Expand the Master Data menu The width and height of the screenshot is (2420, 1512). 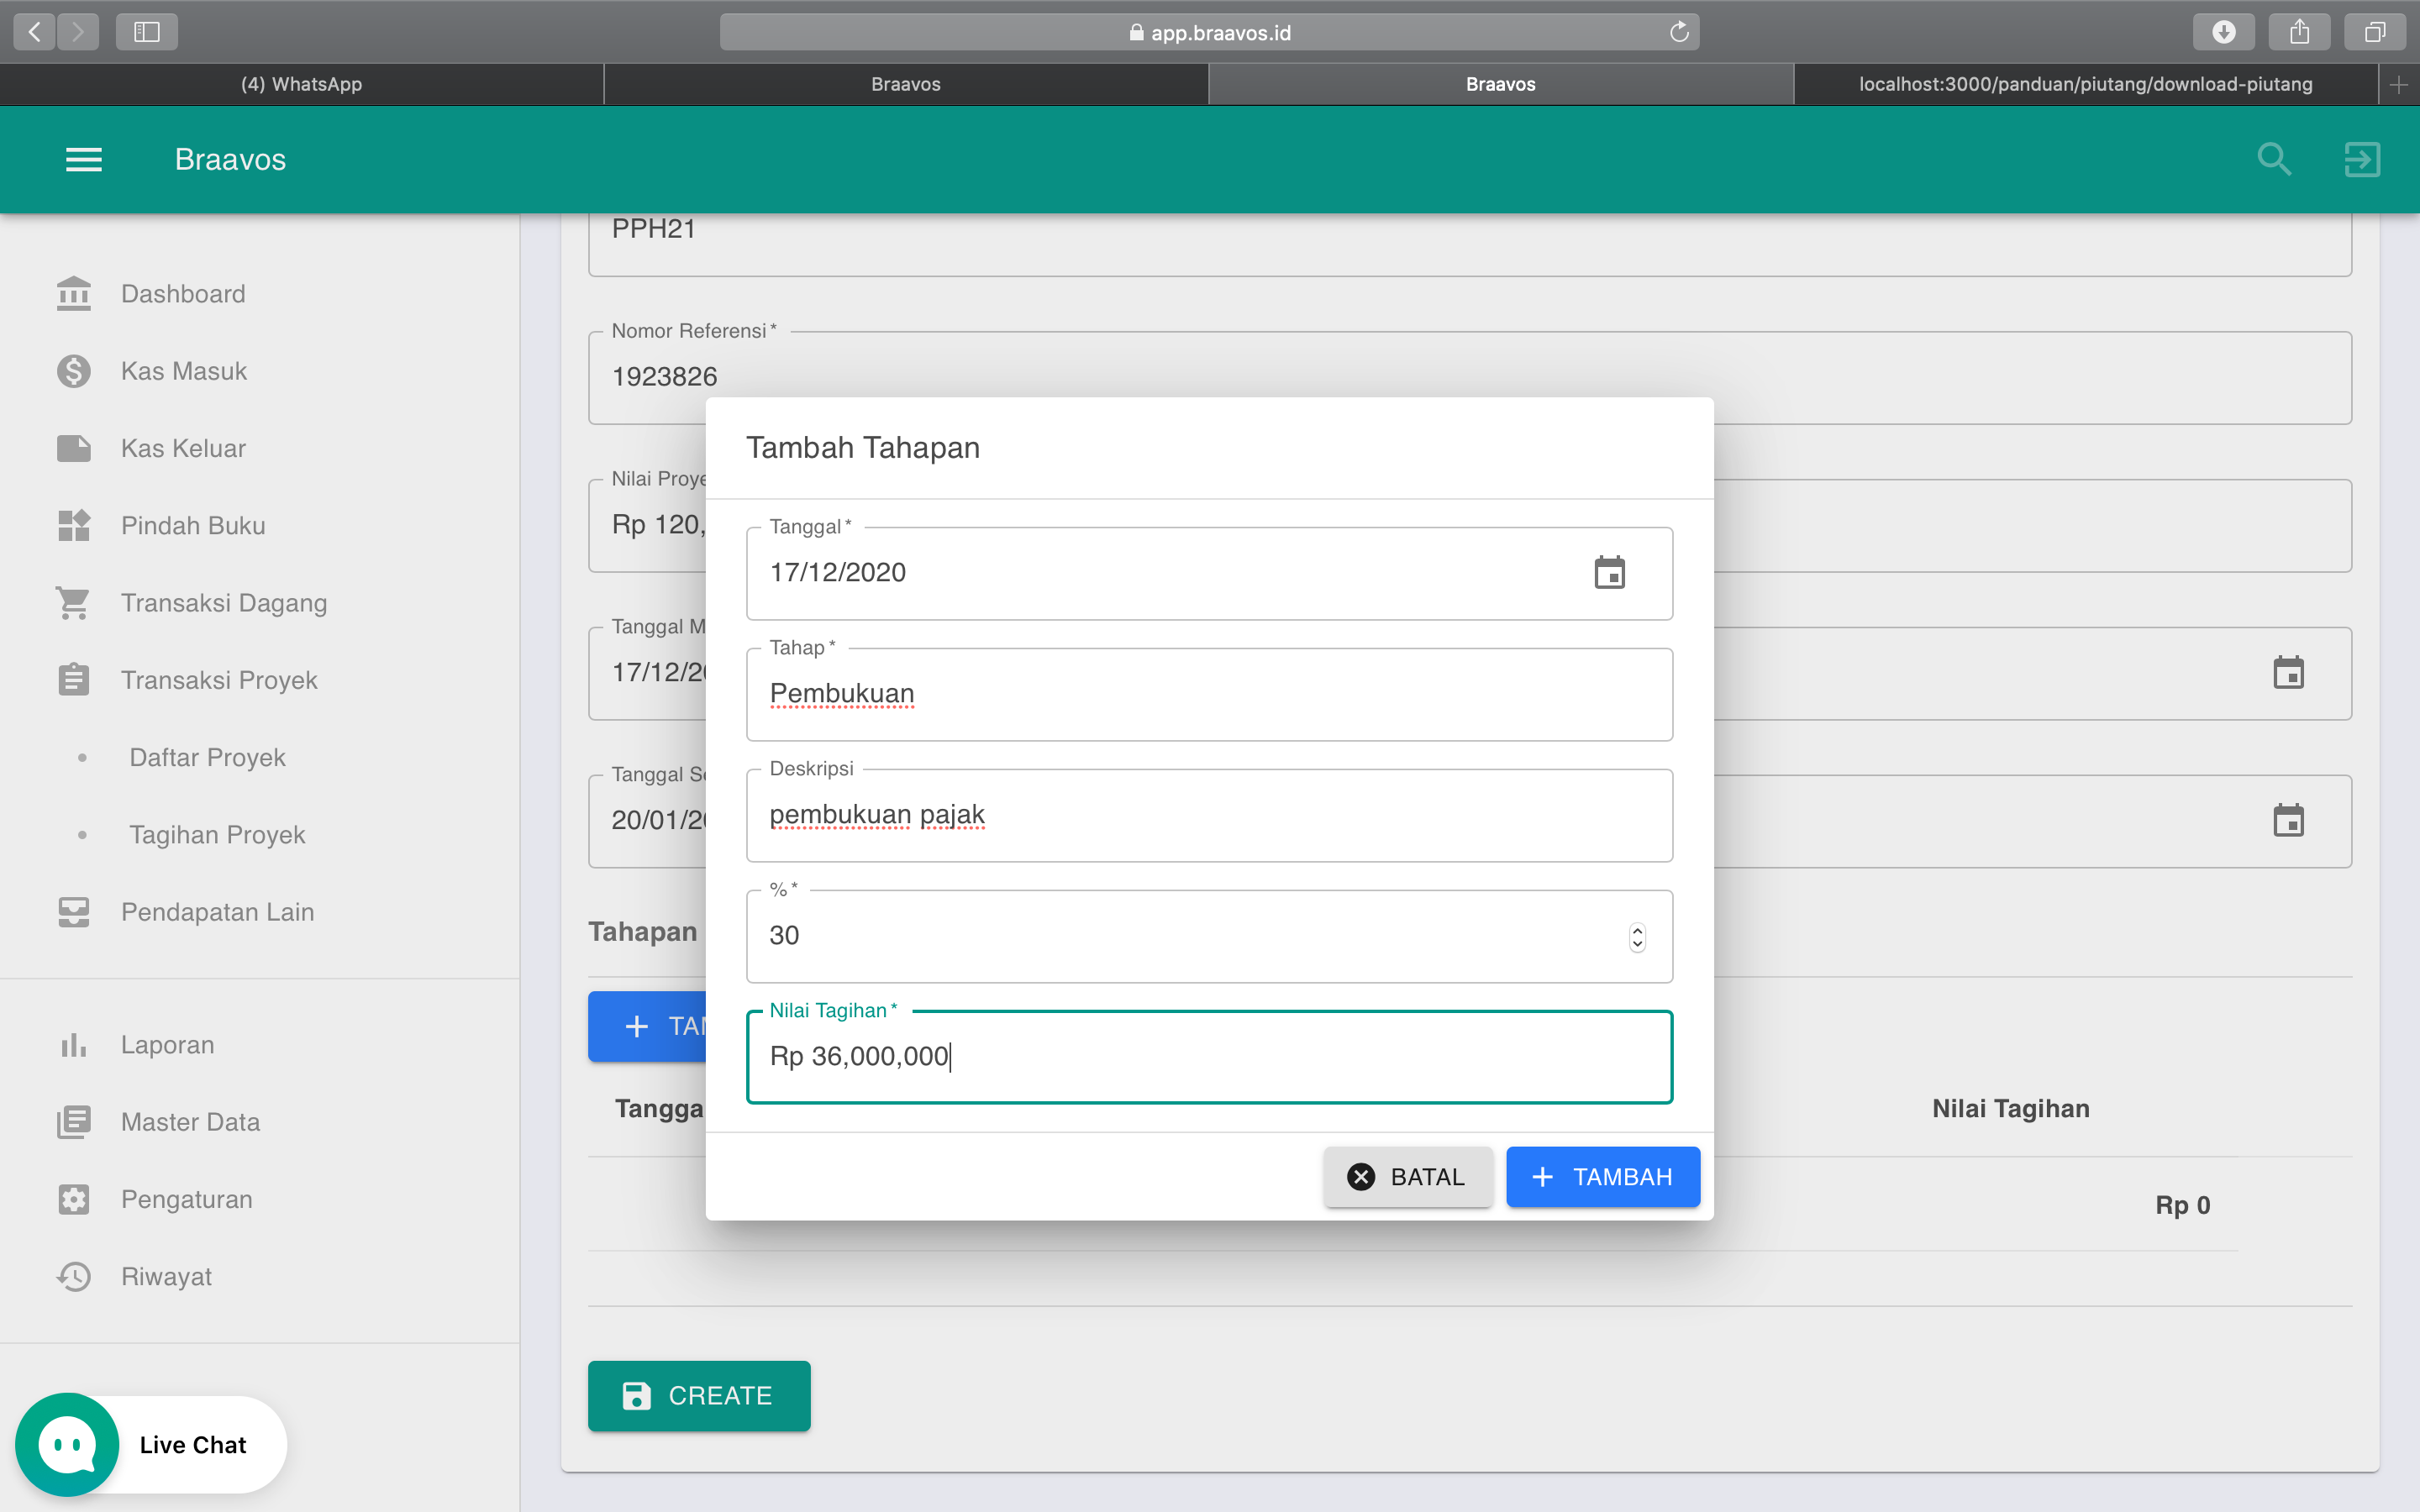190,1122
